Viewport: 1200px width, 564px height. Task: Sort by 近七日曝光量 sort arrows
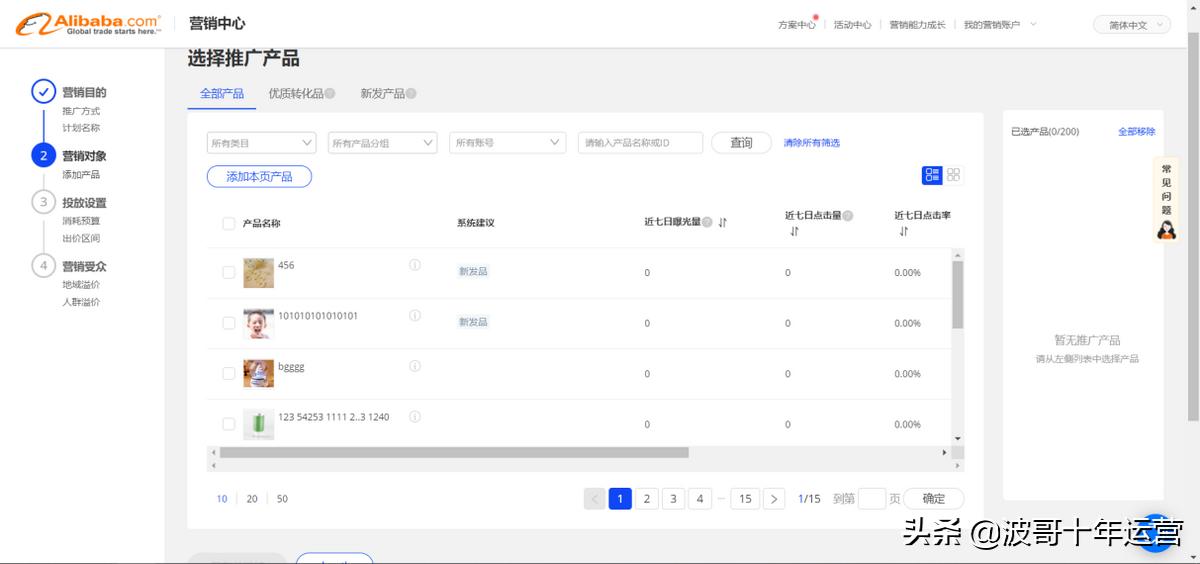pos(722,222)
